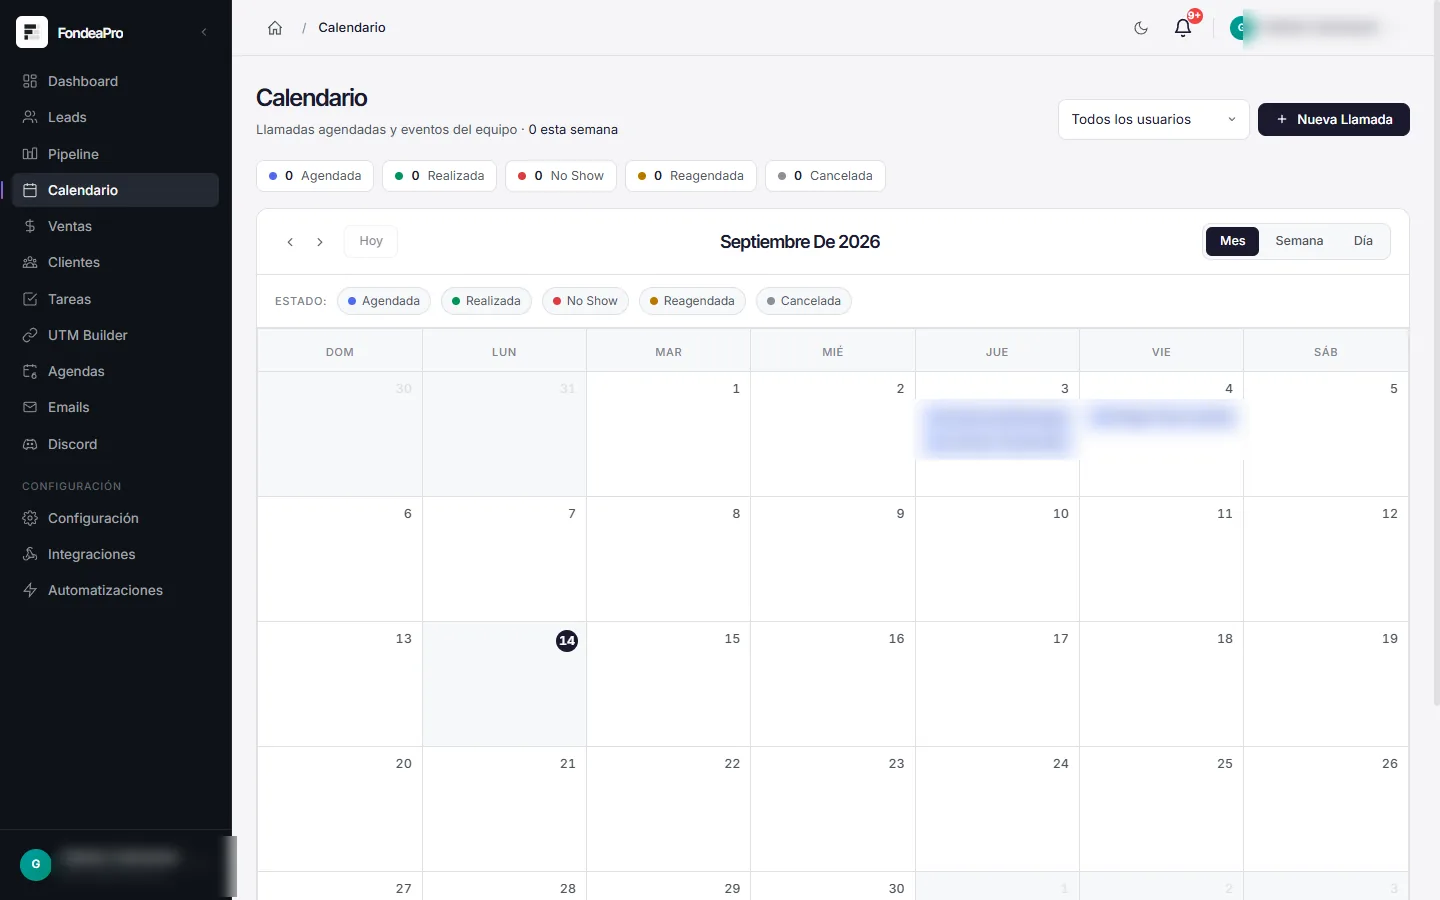This screenshot has height=900, width=1440.
Task: Switch to Semana view tab
Action: (1299, 241)
